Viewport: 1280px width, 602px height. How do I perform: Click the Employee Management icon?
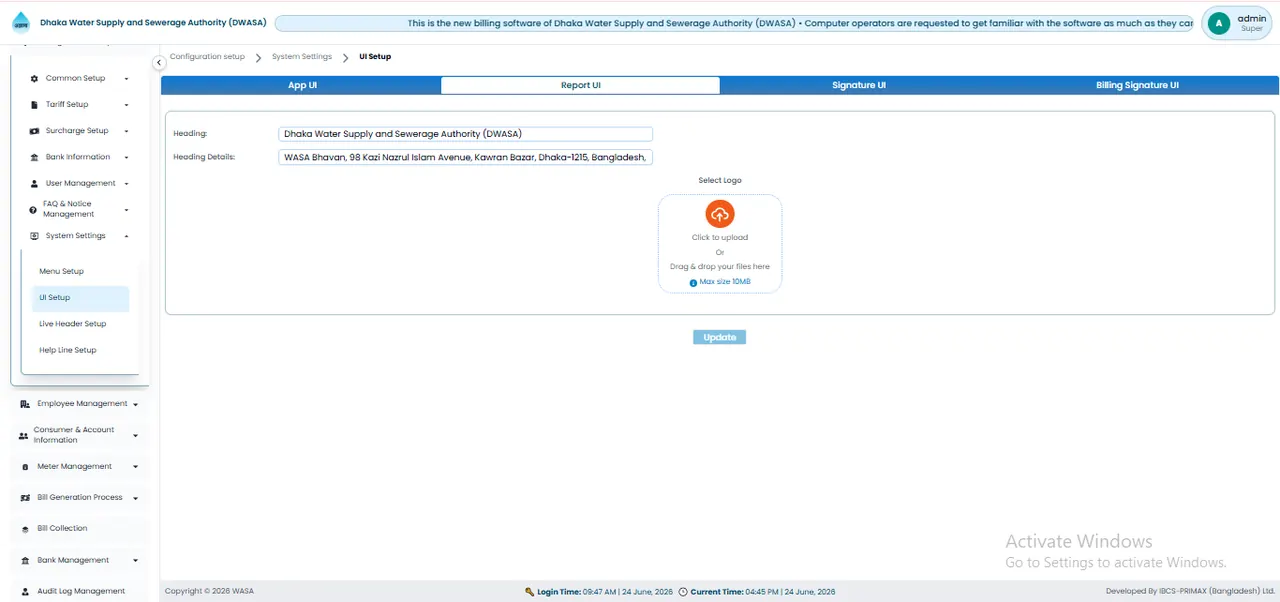click(x=25, y=404)
